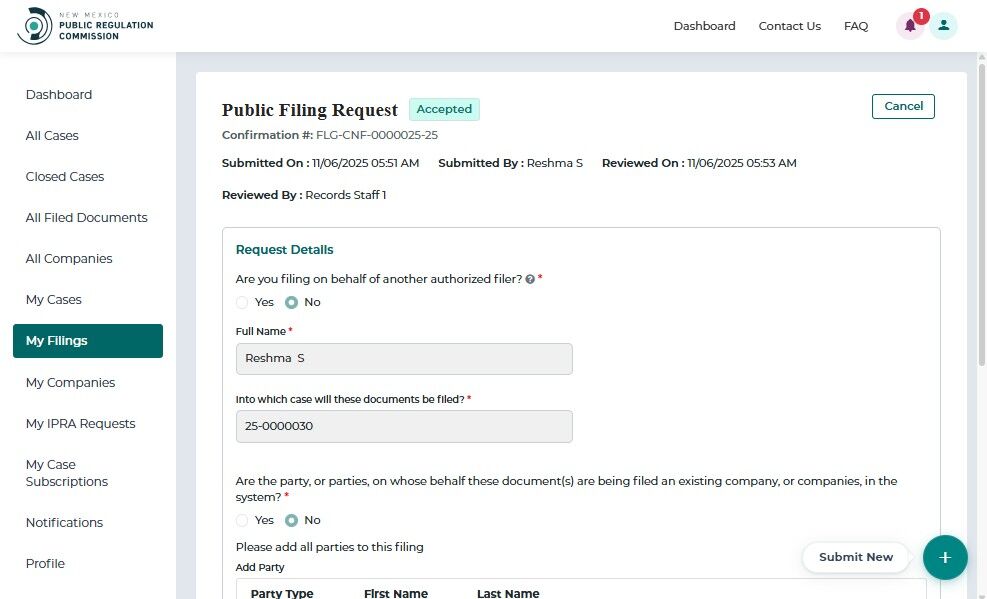
Task: Click the Full Name input field
Action: [x=404, y=359]
